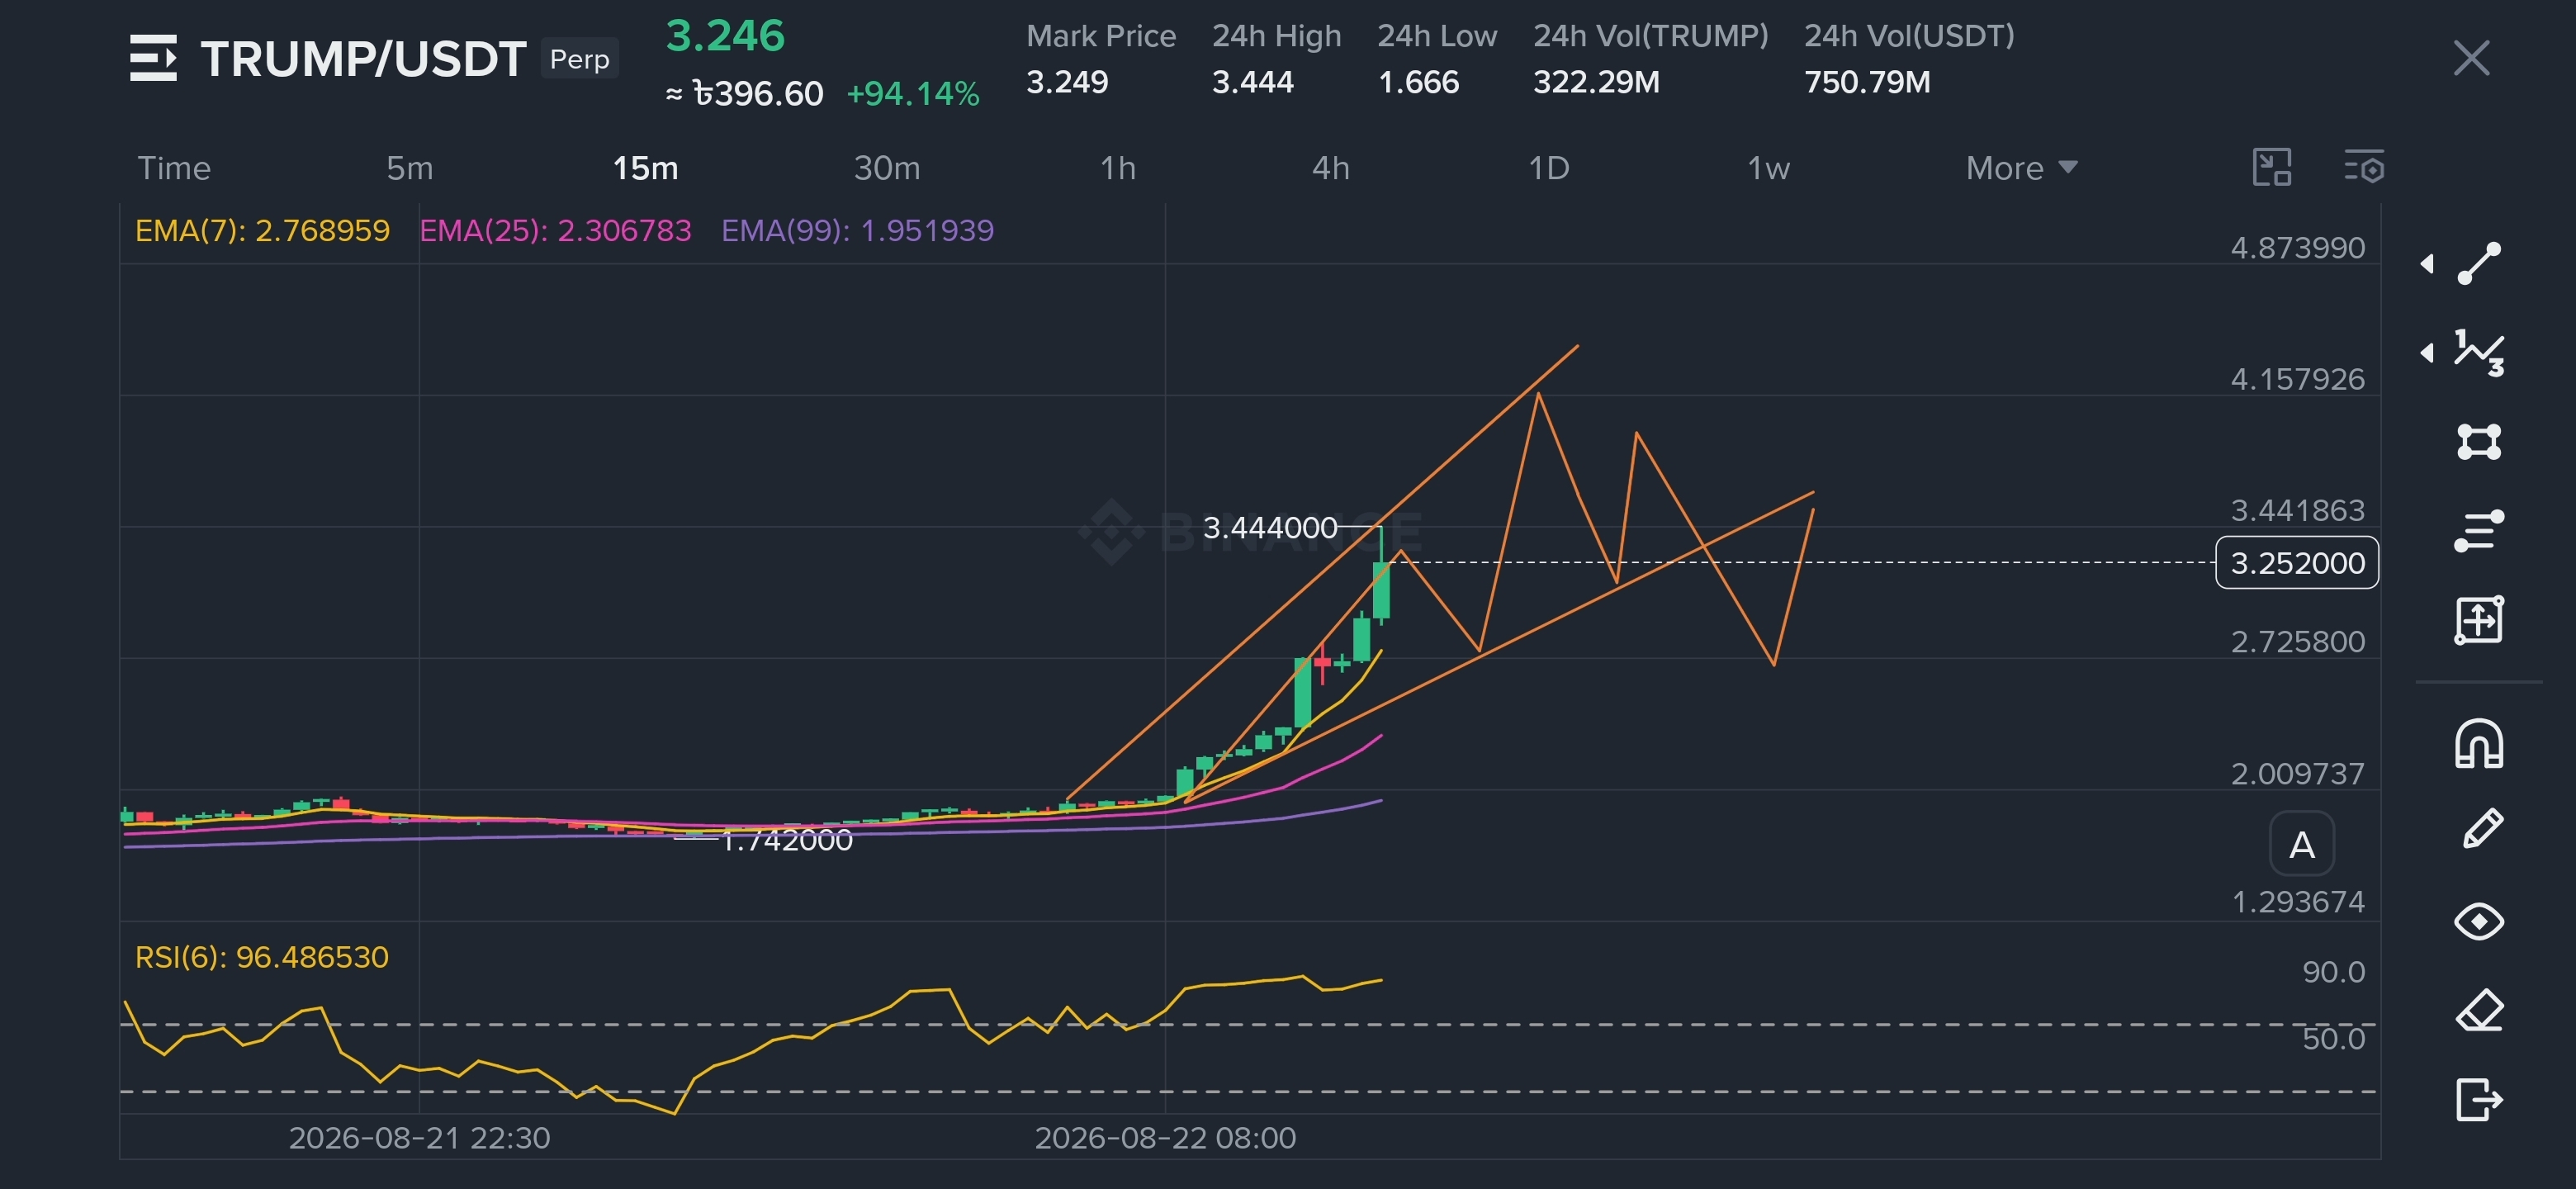Viewport: 2576px width, 1189px height.
Task: Open the indicator settings icon
Action: tap(2364, 167)
